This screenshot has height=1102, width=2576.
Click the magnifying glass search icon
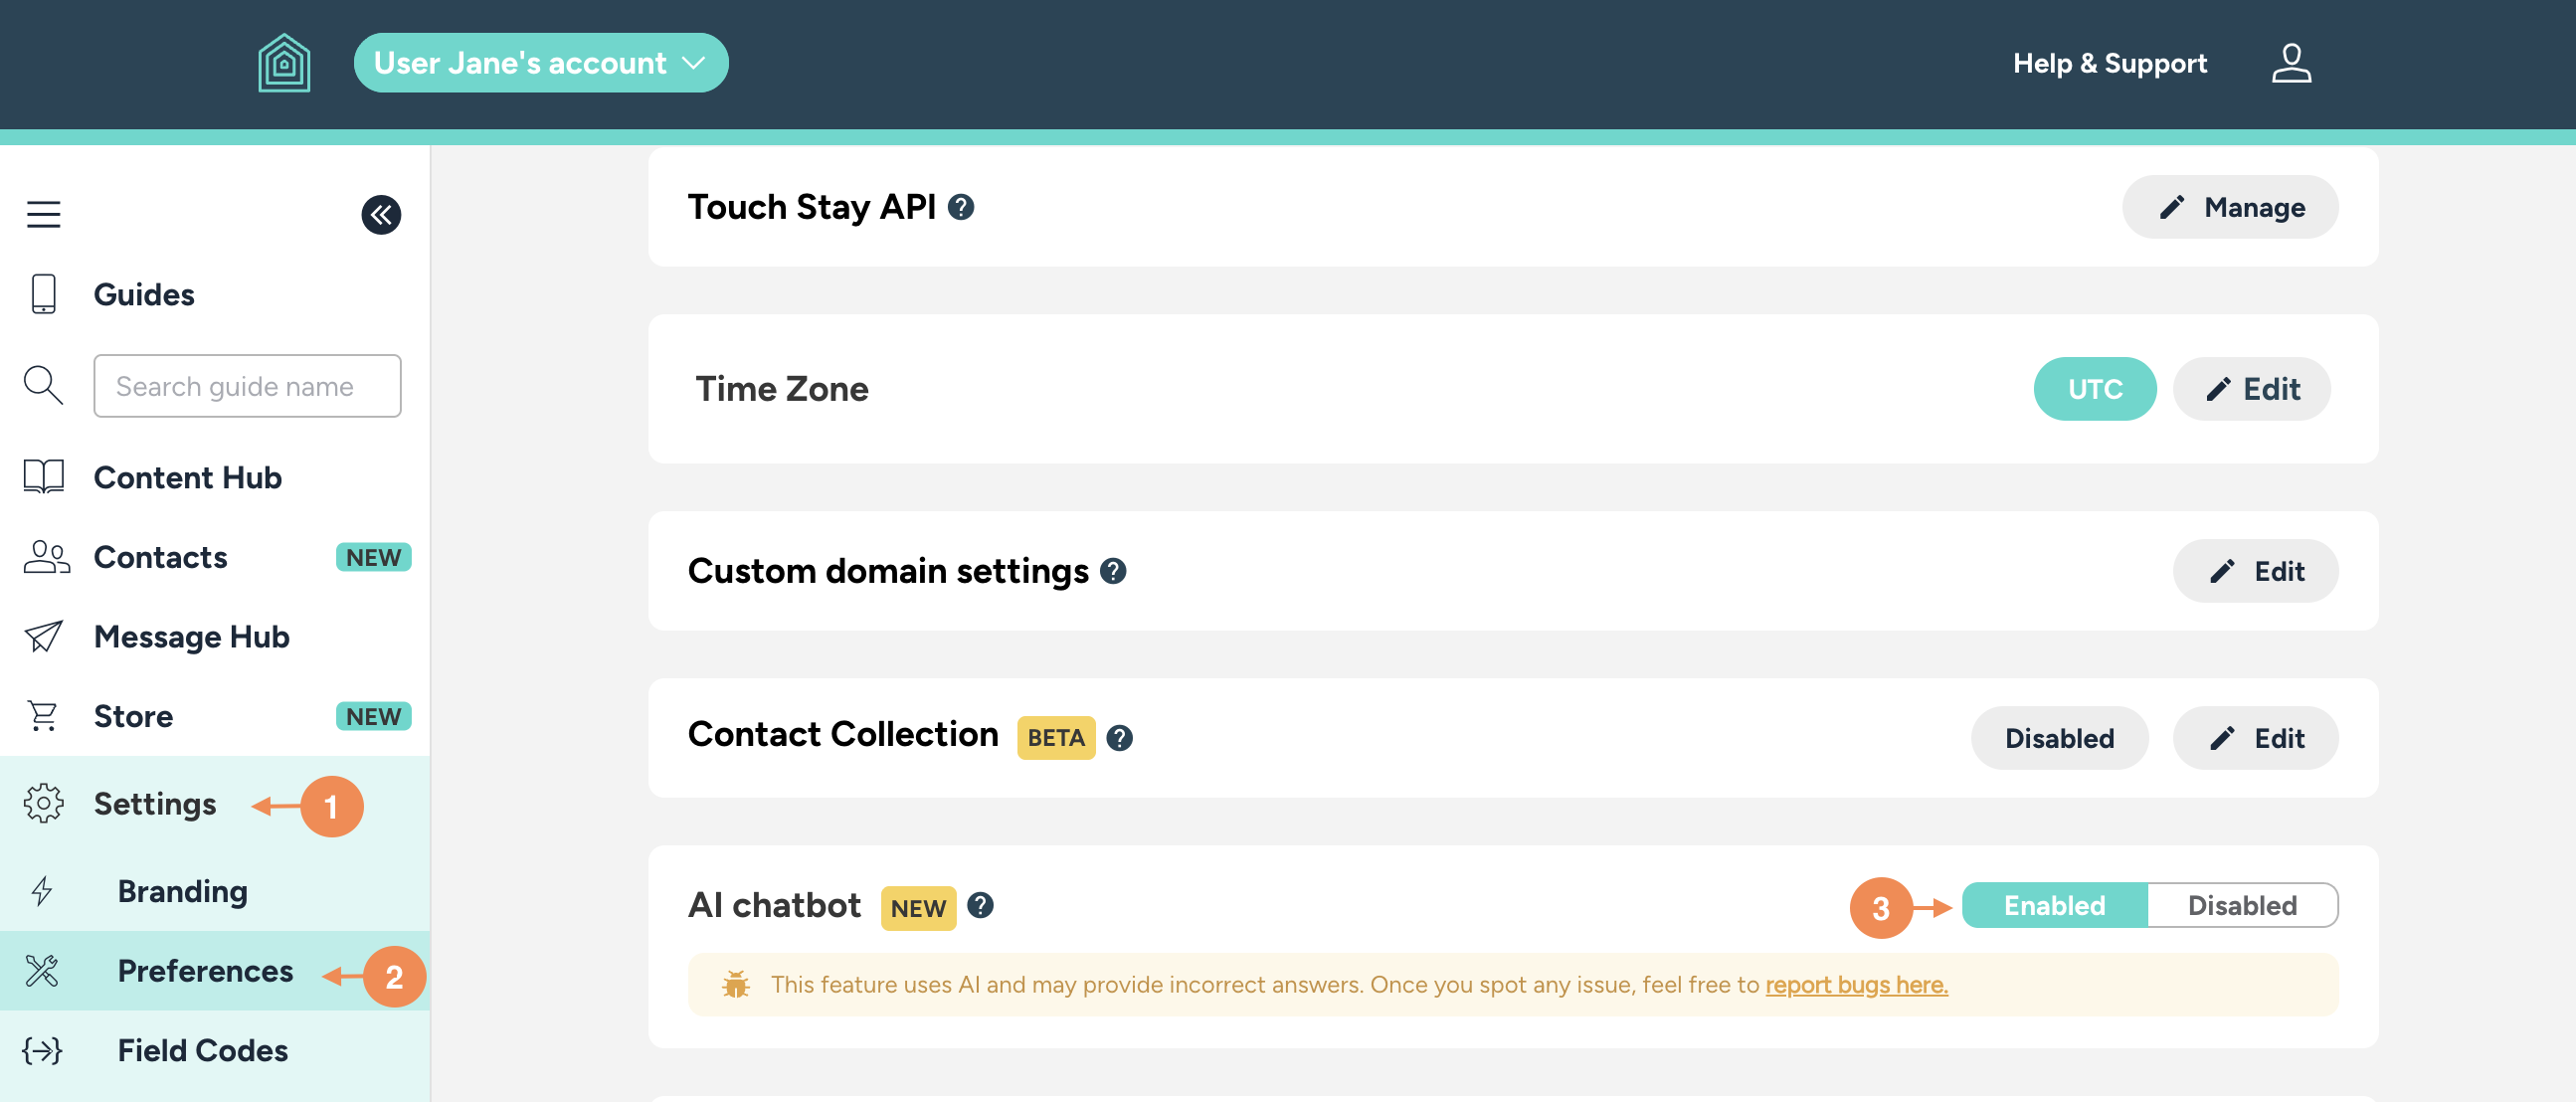pos(43,386)
